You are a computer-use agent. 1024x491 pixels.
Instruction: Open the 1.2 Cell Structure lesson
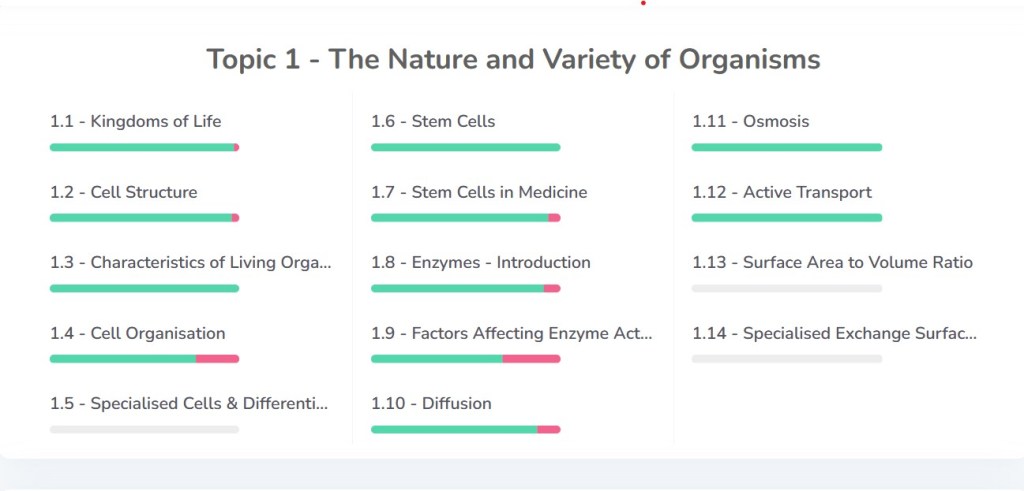coord(124,192)
